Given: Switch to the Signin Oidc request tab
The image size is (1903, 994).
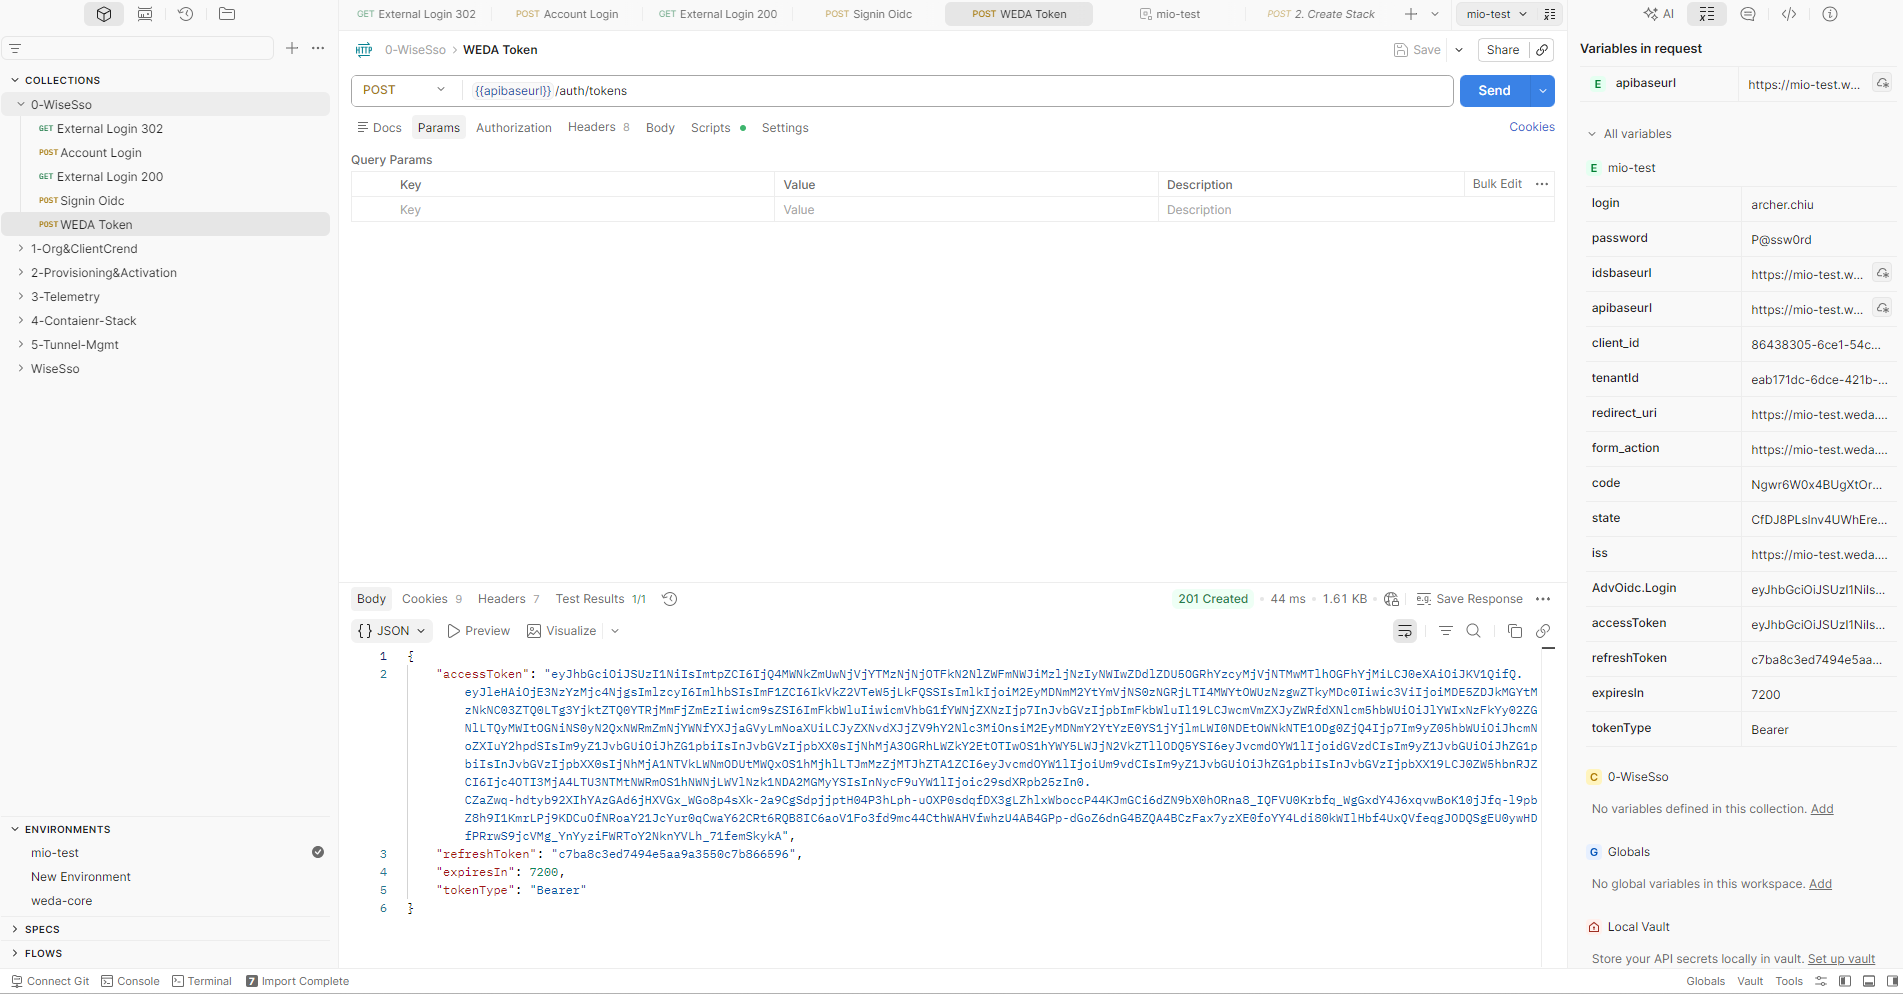Looking at the screenshot, I should point(868,14).
